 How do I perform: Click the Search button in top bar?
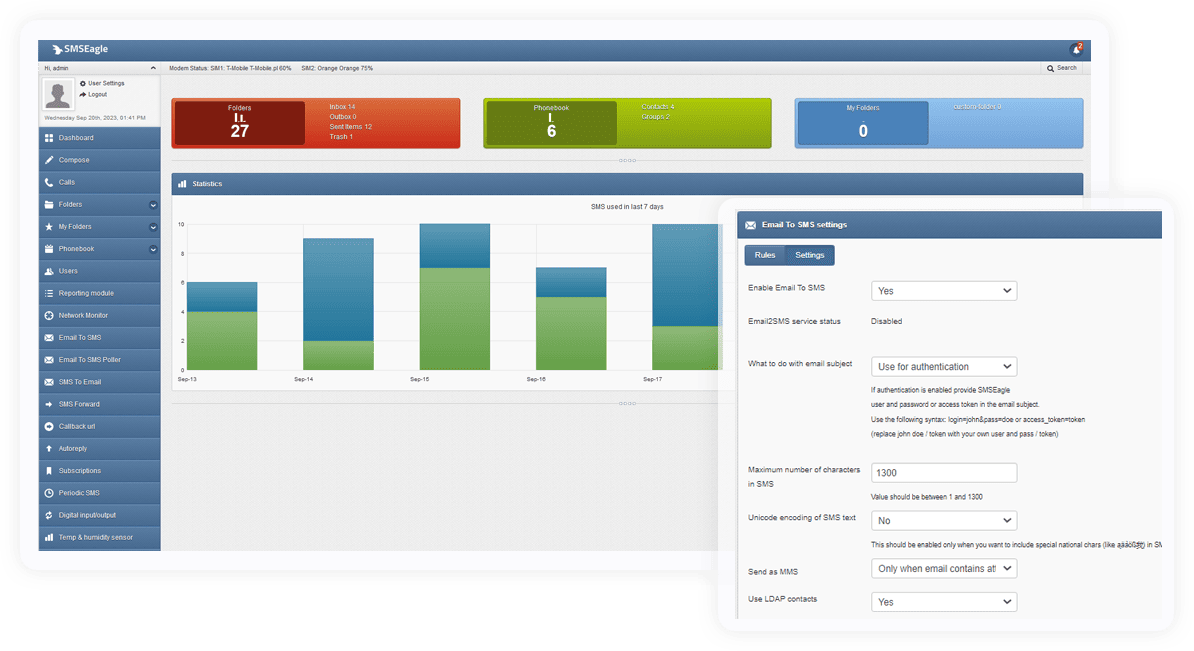tap(1062, 68)
